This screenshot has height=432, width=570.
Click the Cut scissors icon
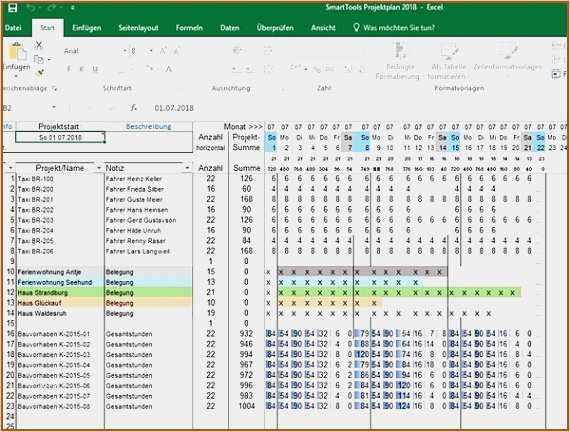pyautogui.click(x=39, y=45)
